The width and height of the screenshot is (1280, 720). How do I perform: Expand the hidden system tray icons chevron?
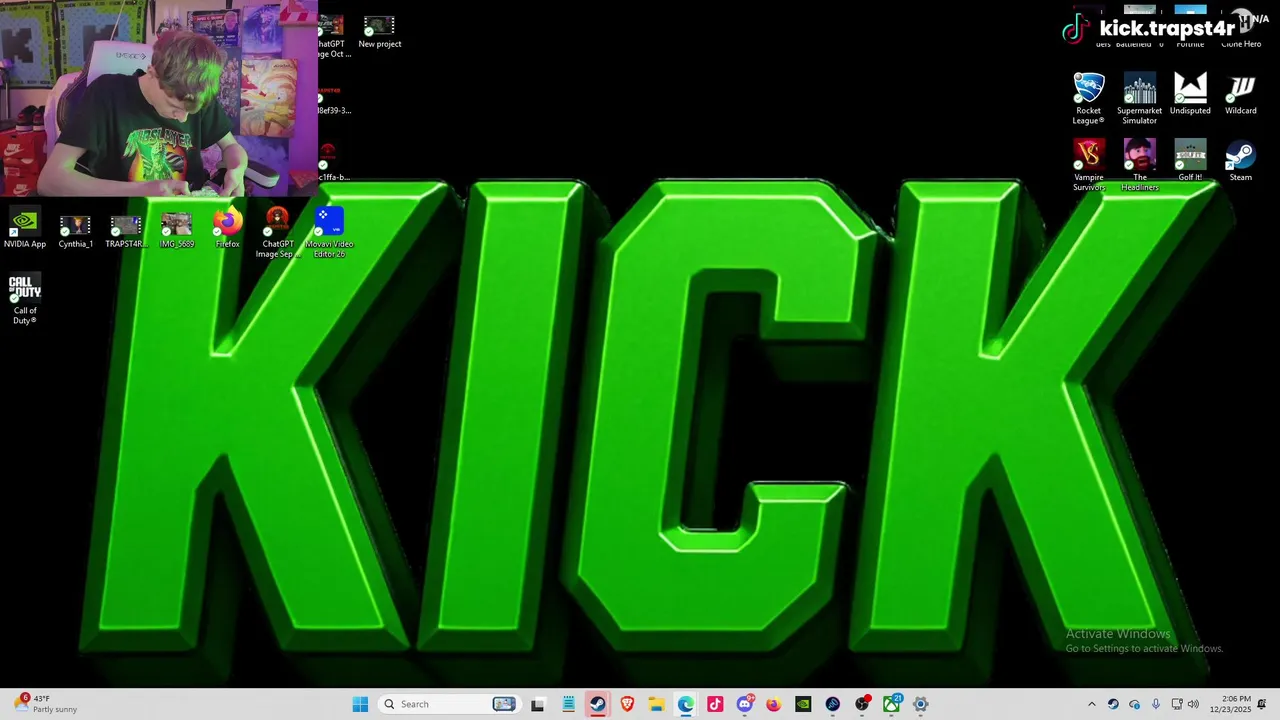coord(1091,704)
